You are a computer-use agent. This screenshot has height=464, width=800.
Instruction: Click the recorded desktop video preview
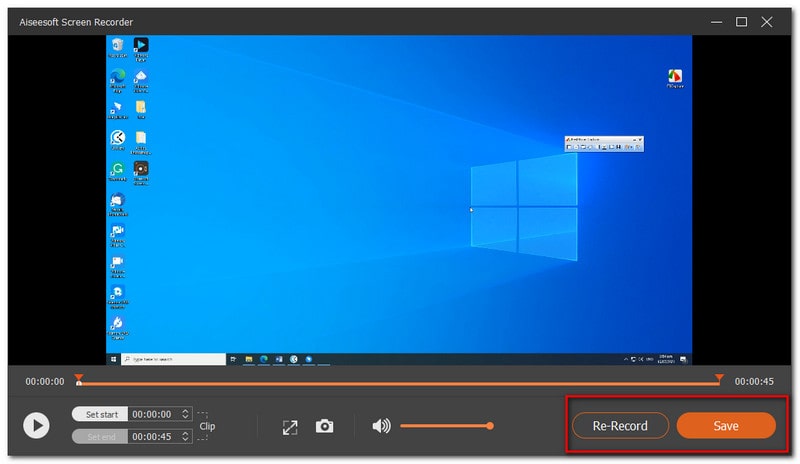[398, 200]
